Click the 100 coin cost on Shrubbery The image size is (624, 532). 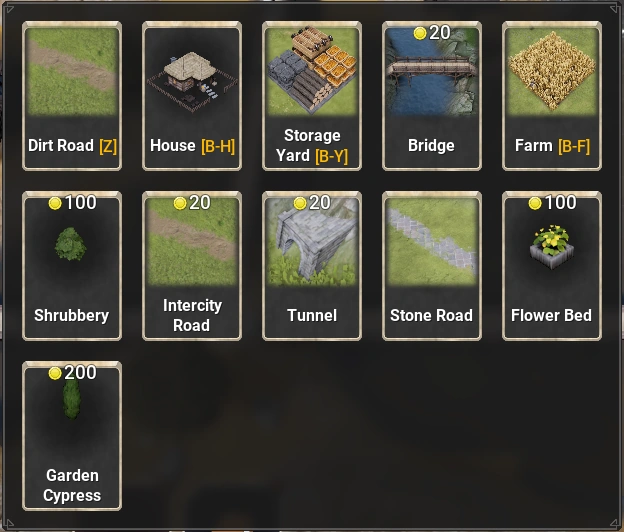click(72, 203)
